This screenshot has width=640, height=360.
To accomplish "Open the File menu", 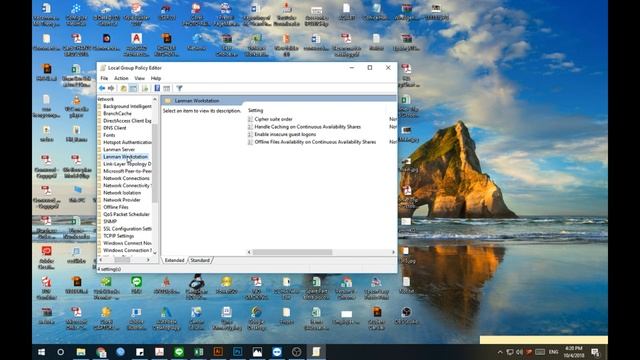I will coord(104,78).
